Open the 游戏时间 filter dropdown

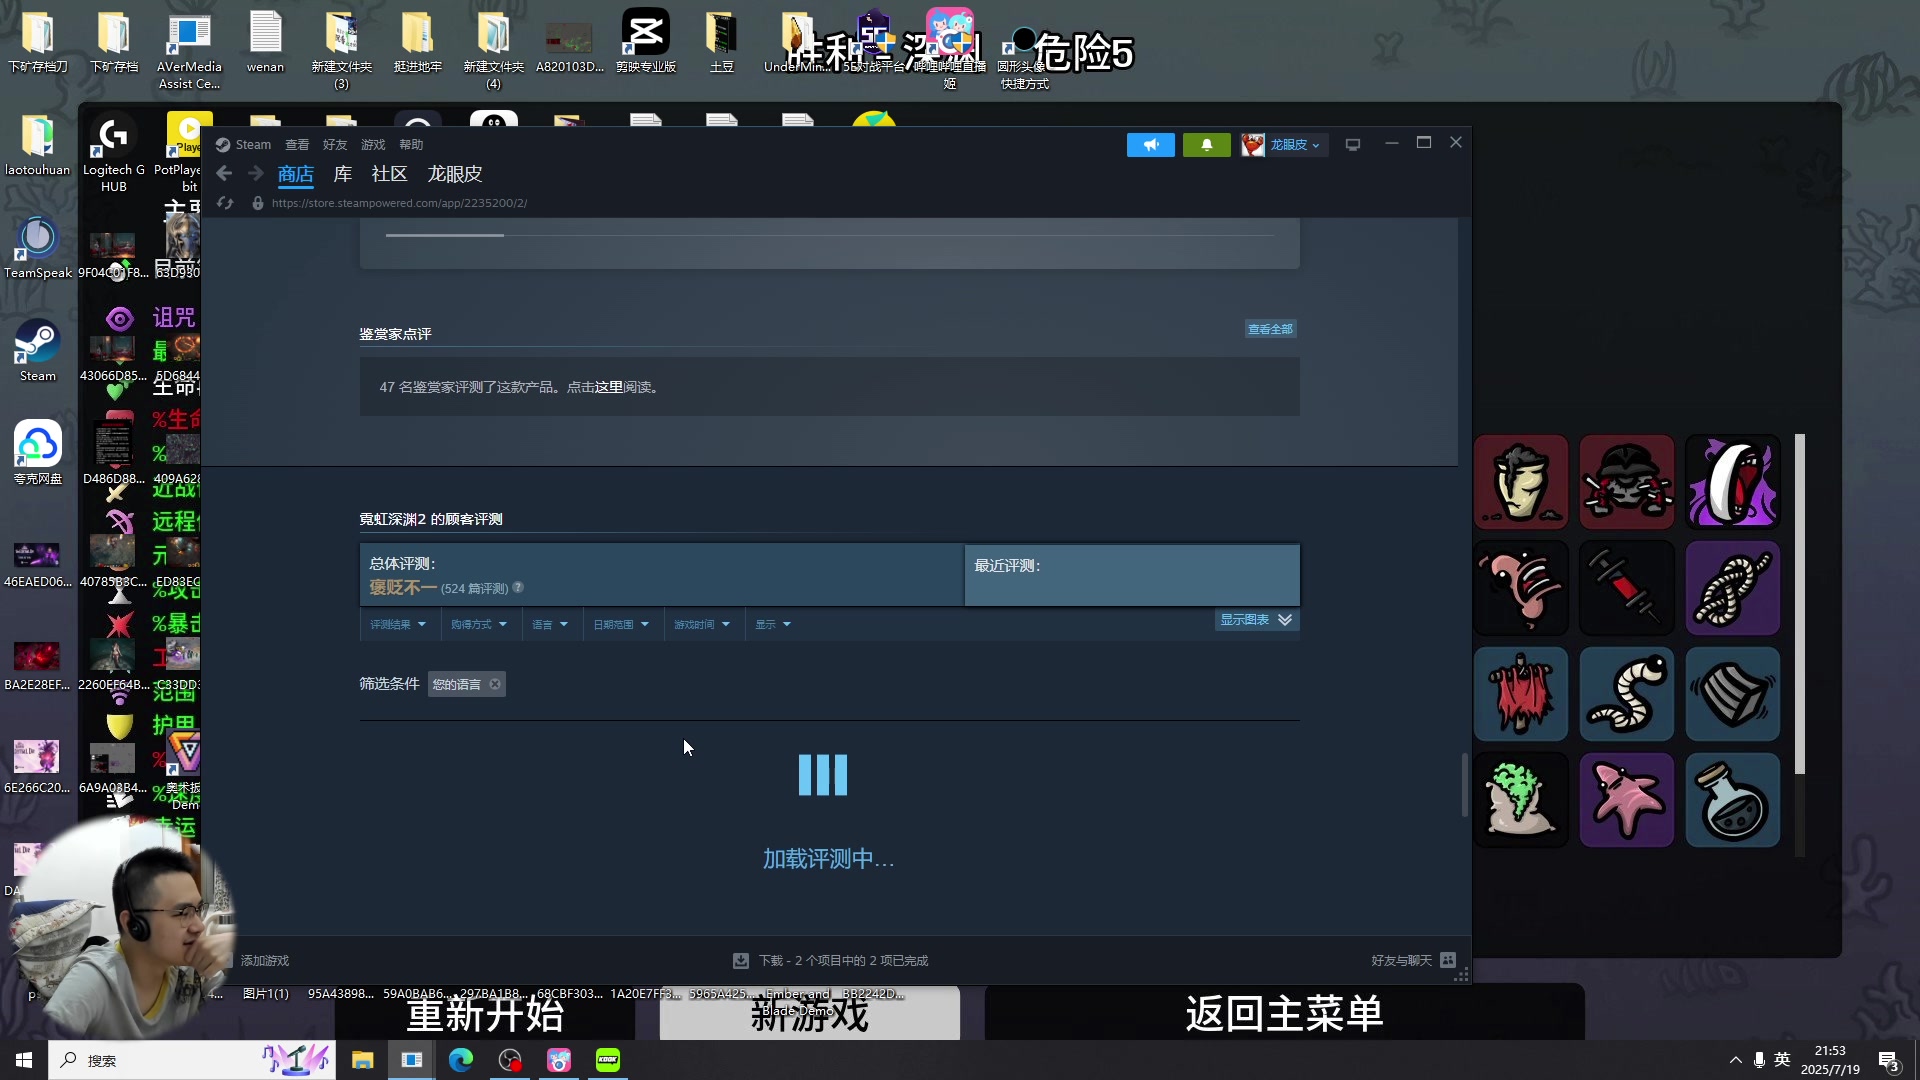pos(702,624)
